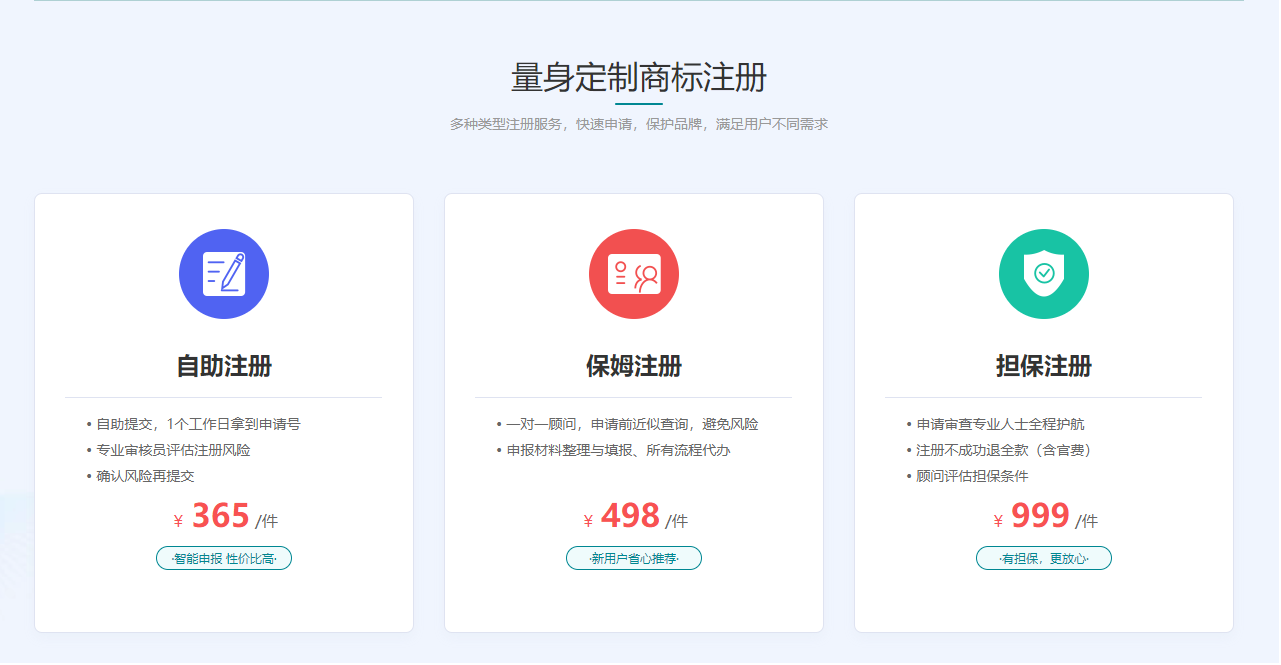Click the 量身定制商标注册 page heading
This screenshot has width=1281, height=665.
pyautogui.click(x=639, y=78)
